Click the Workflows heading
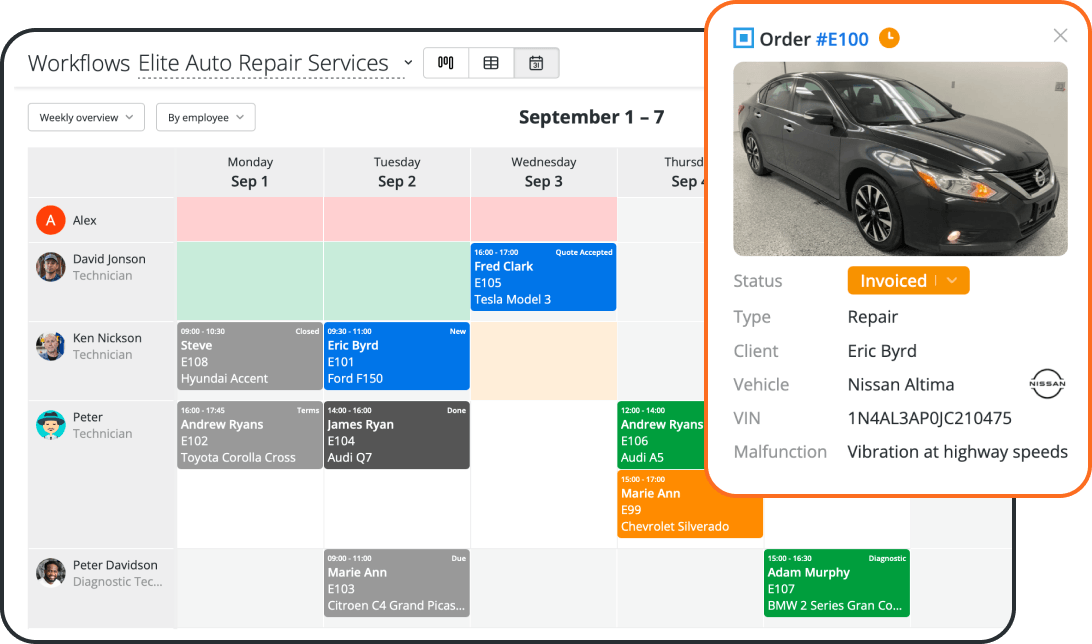 point(79,63)
